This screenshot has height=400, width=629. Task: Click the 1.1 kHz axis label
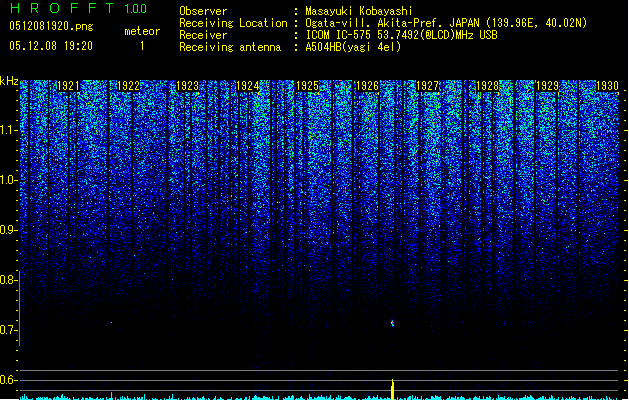(x=9, y=131)
